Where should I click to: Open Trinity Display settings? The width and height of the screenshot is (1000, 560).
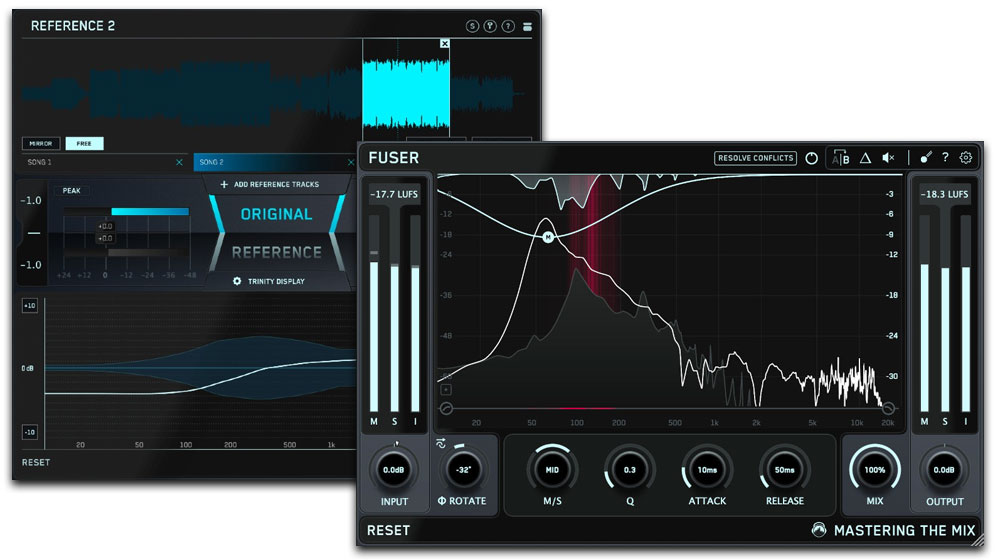point(270,281)
